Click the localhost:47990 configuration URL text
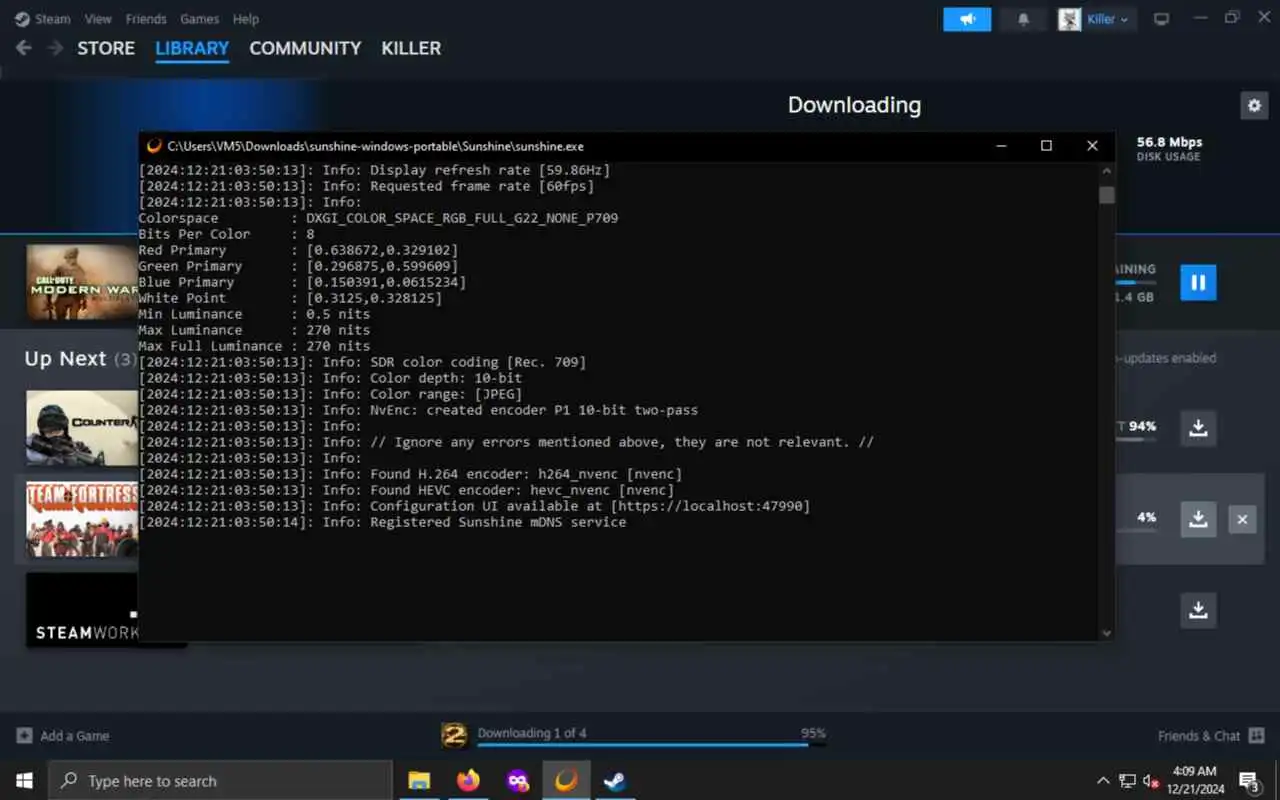The width and height of the screenshot is (1280, 800). coord(711,506)
